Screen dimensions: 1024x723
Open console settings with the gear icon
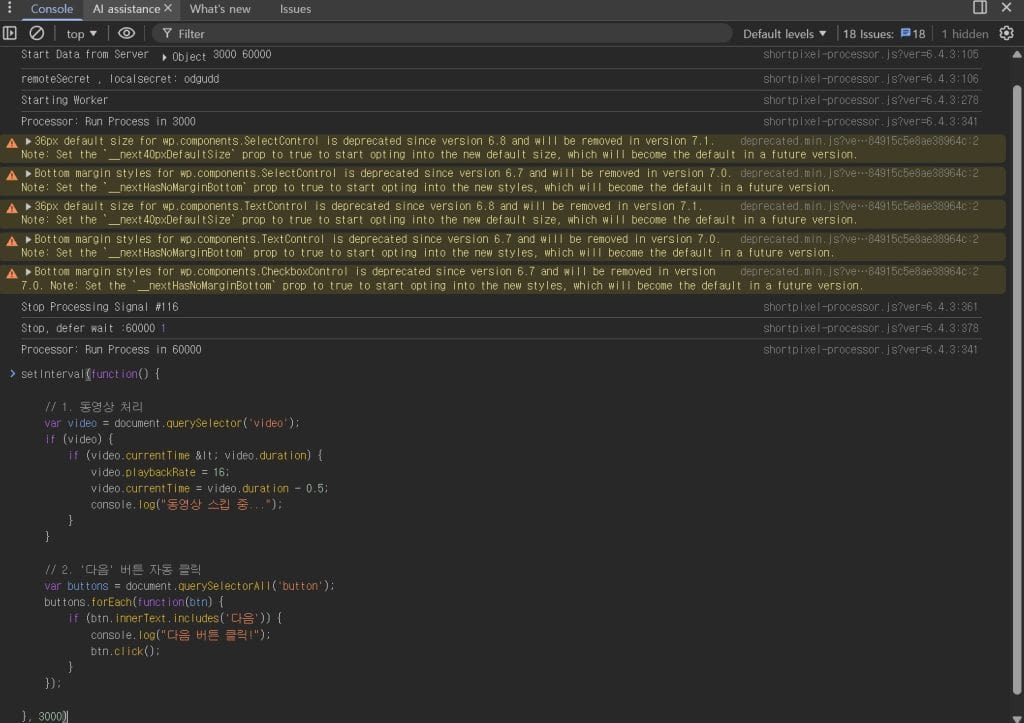click(x=1007, y=32)
